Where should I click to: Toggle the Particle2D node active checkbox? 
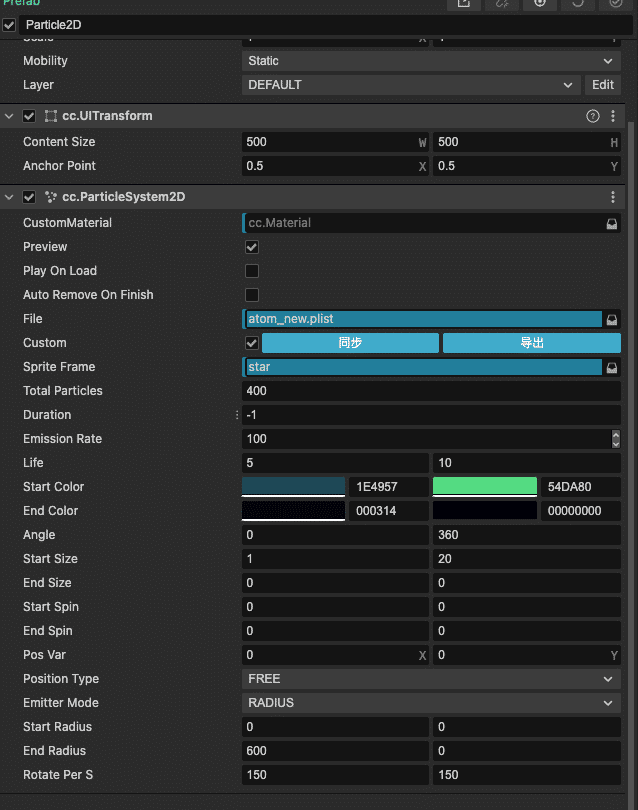[x=9, y=25]
